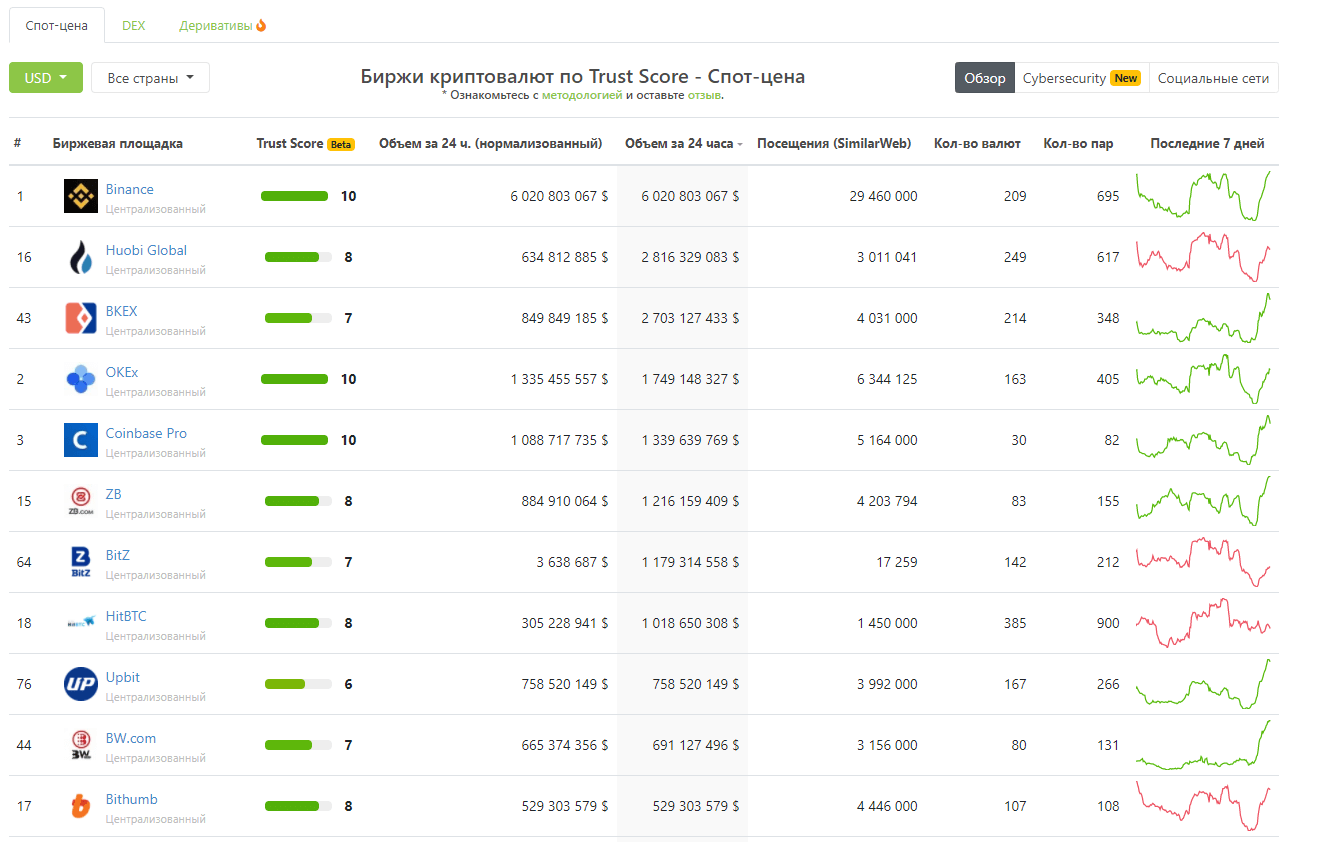Click the OKEx blue dots logo

click(81, 379)
